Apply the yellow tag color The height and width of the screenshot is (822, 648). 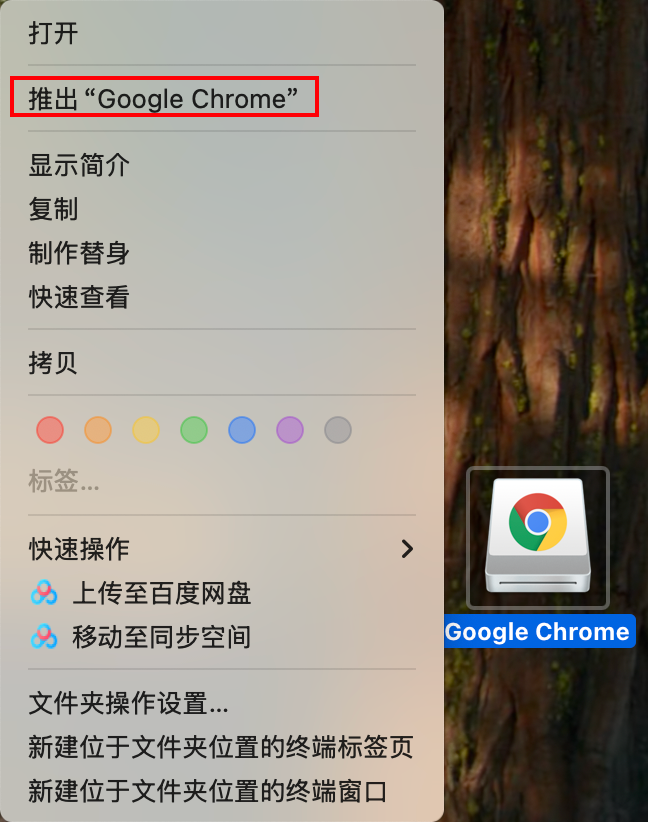pyautogui.click(x=146, y=430)
